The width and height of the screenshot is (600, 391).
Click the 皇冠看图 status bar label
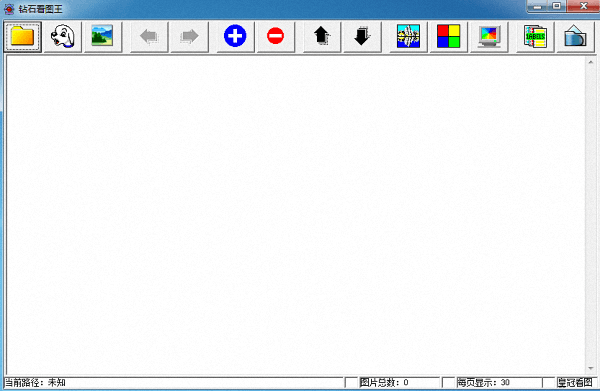pos(575,382)
